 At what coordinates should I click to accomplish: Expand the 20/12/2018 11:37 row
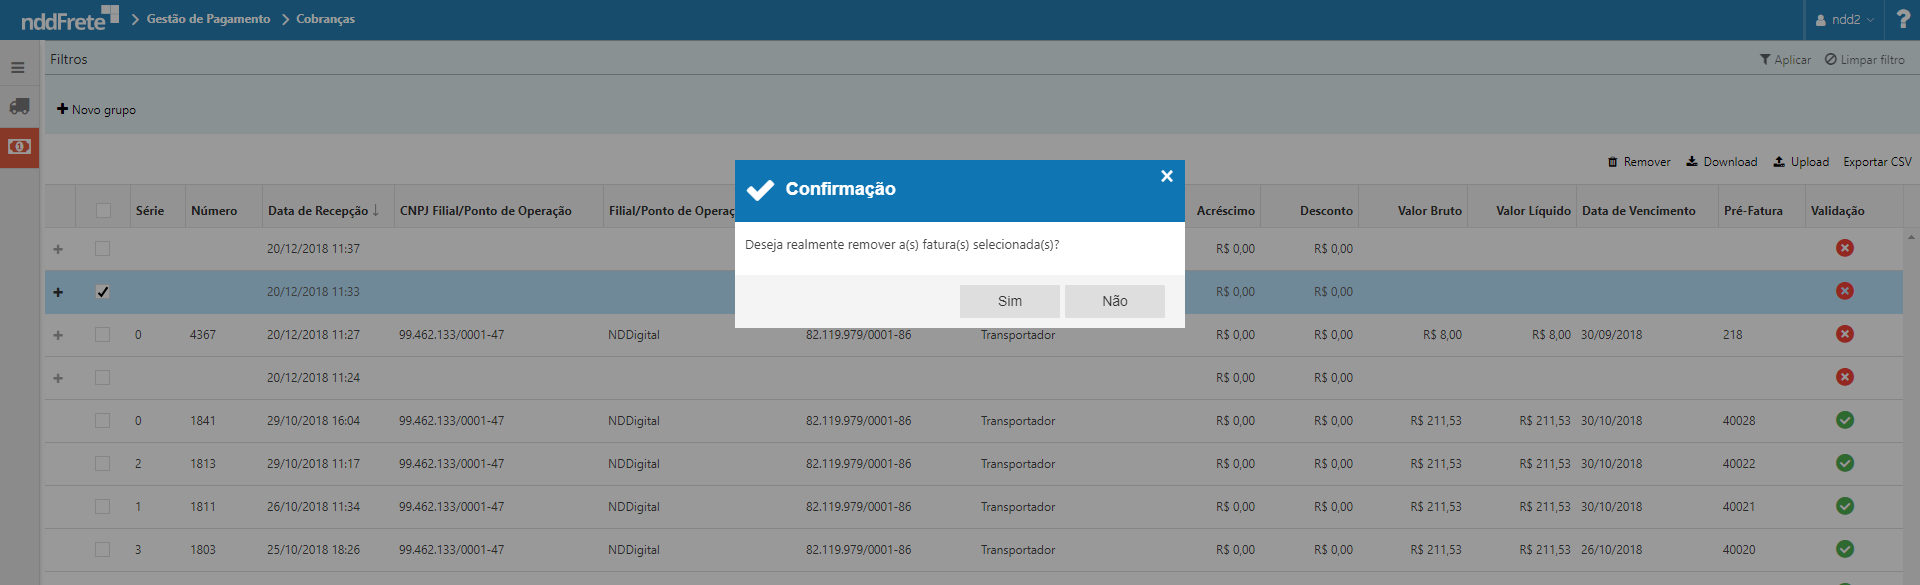tap(58, 249)
